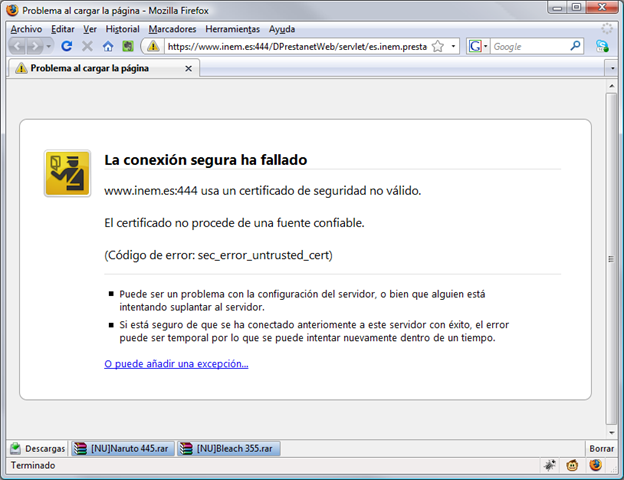Screen dimensions: 624x480
Task: Go to the home page icon
Action: click(x=108, y=47)
